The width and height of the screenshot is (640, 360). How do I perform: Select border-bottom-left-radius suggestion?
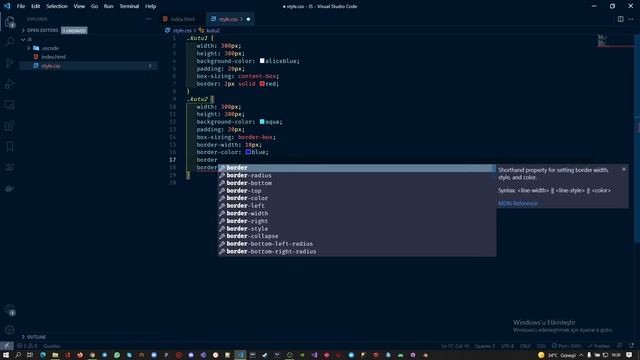coord(357,244)
